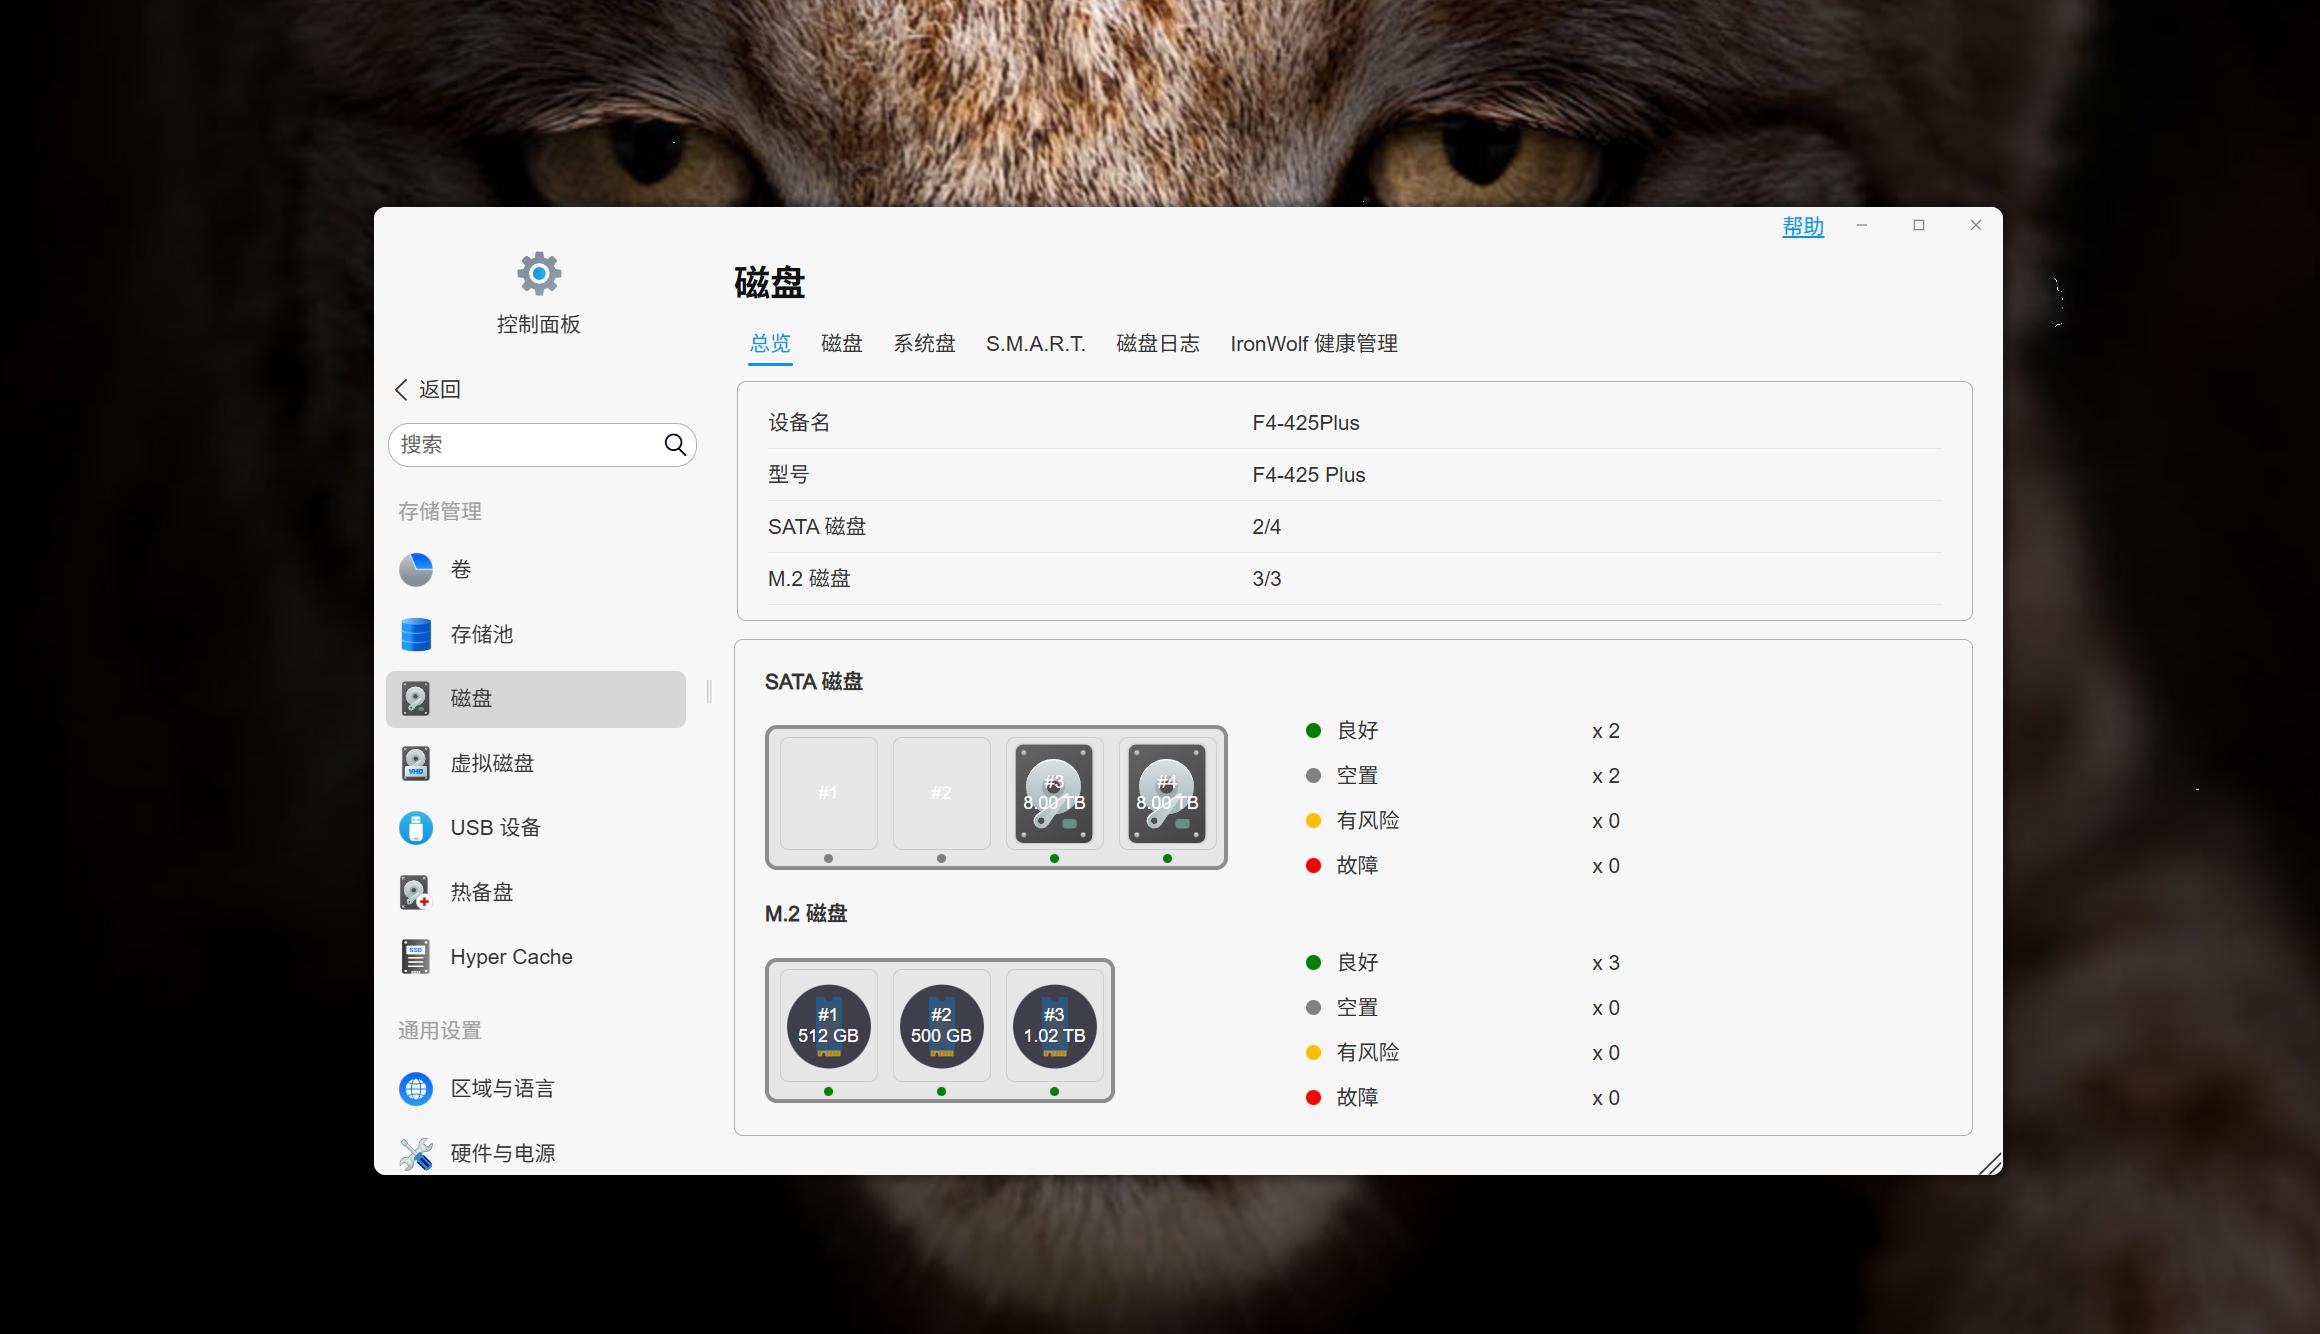Click into the 搜索 search field
This screenshot has height=1334, width=2320.
click(x=525, y=444)
